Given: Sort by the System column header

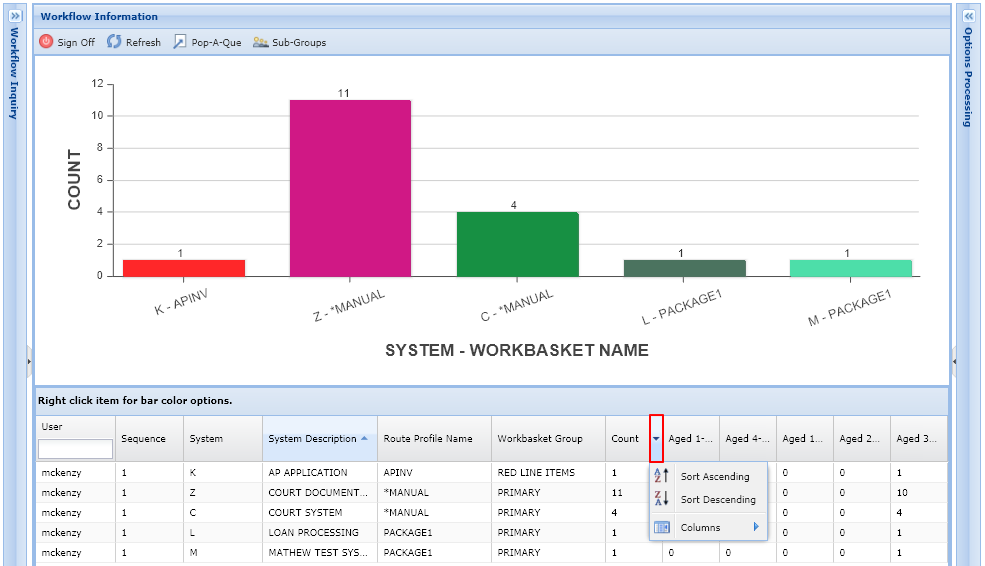Looking at the screenshot, I should 223,438.
